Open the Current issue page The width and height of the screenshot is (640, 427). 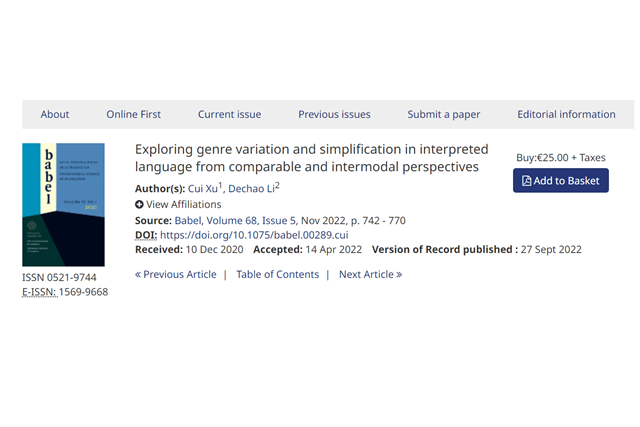pyautogui.click(x=229, y=114)
